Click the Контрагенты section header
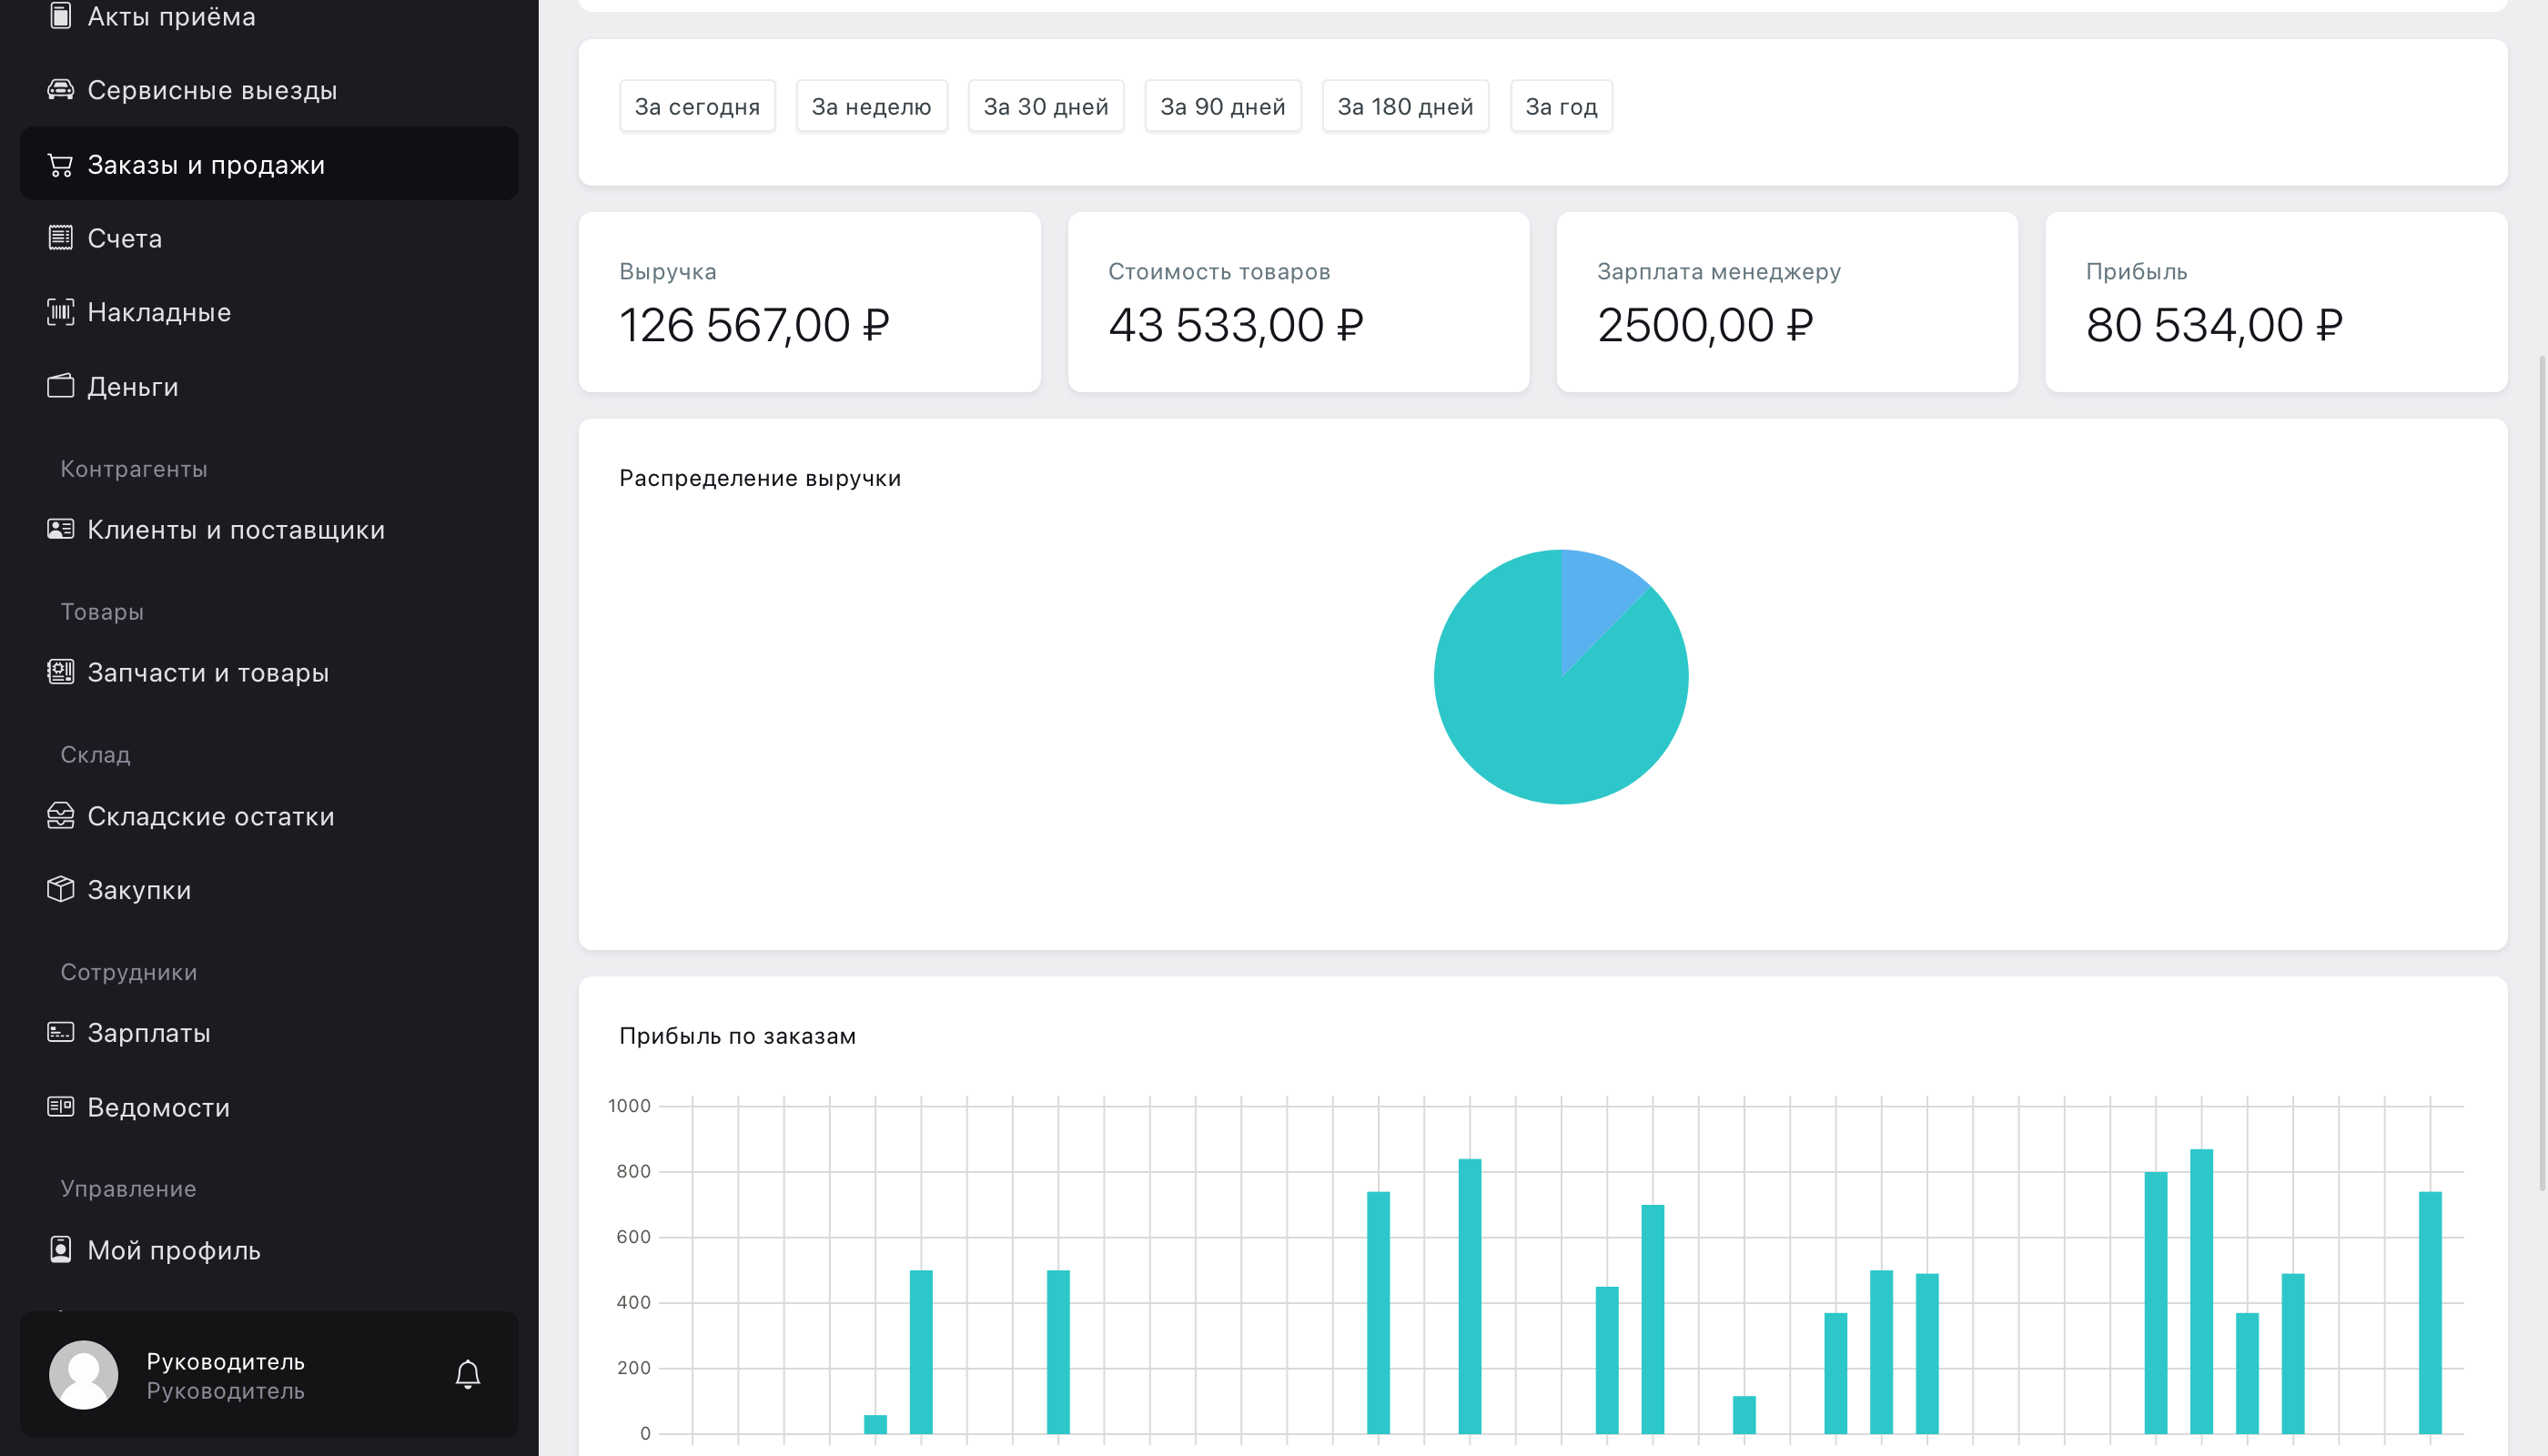Screen dimensions: 2548x1456 (x=134, y=469)
